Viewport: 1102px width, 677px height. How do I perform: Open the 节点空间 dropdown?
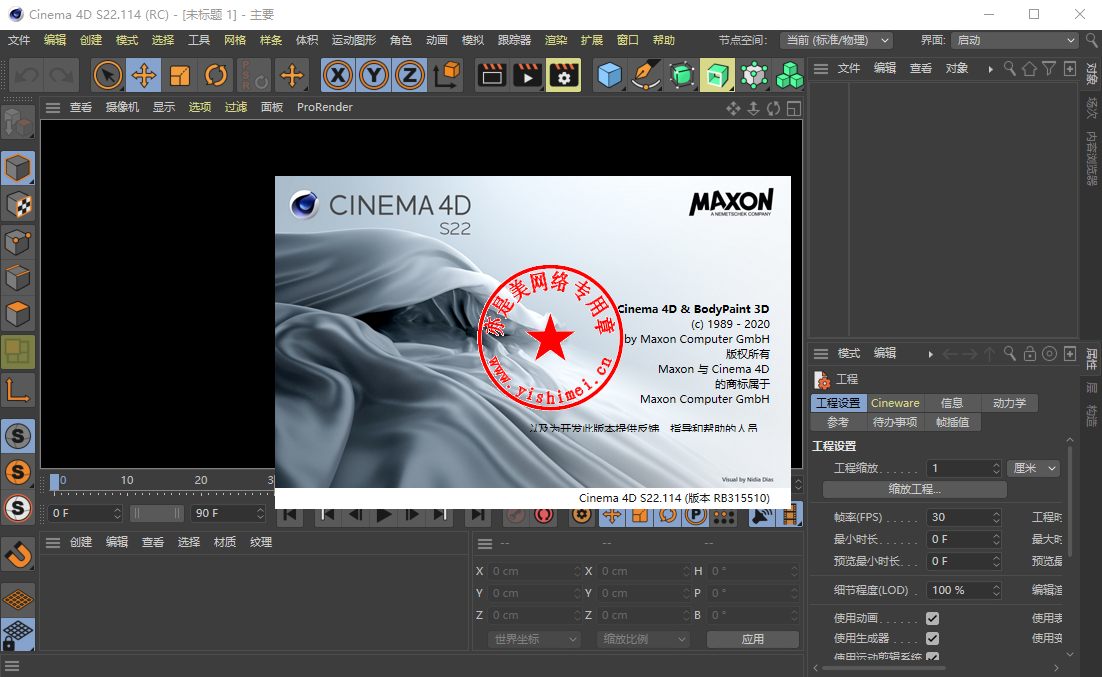pos(837,41)
